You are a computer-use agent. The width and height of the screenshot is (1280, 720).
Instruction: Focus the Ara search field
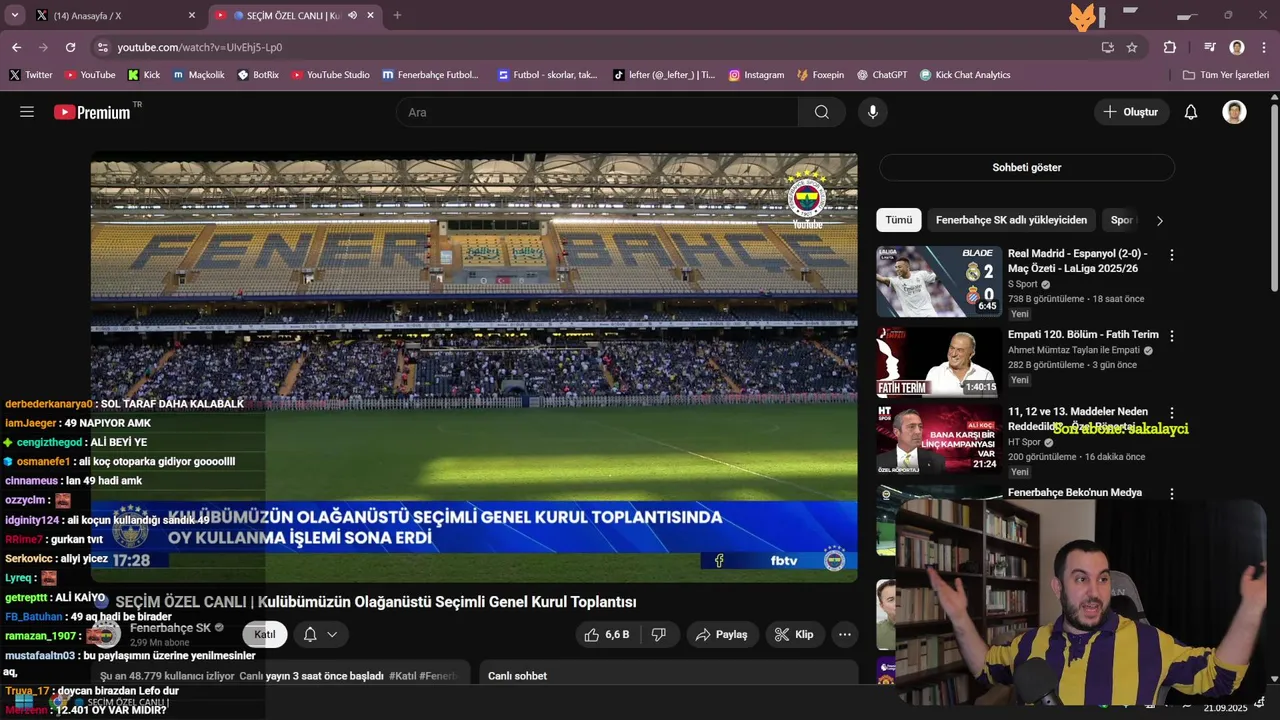point(597,112)
